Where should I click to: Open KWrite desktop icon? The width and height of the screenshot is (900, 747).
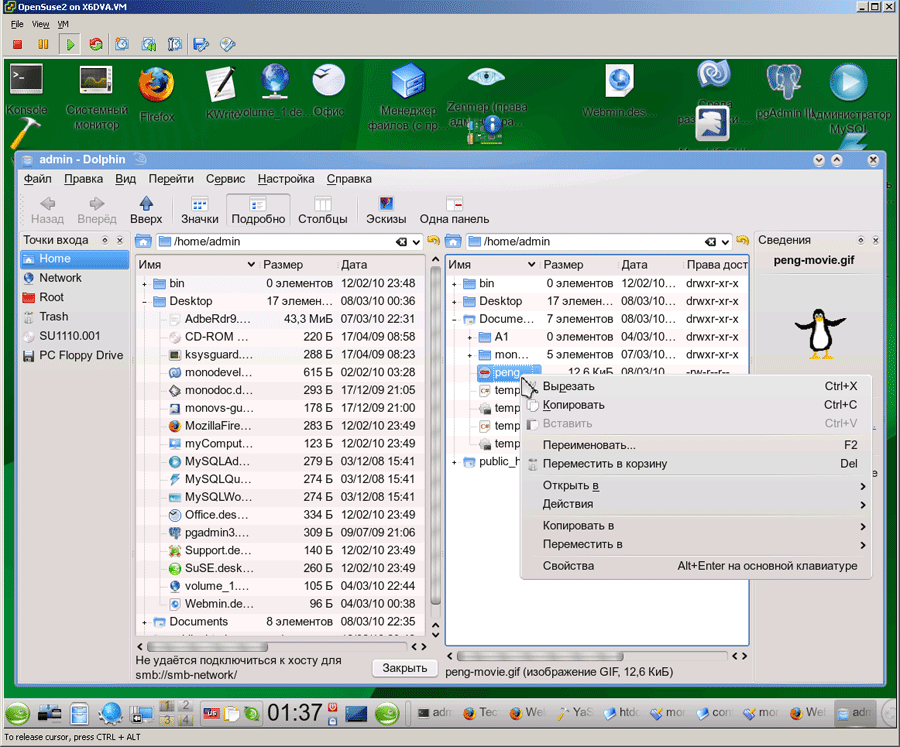222,92
